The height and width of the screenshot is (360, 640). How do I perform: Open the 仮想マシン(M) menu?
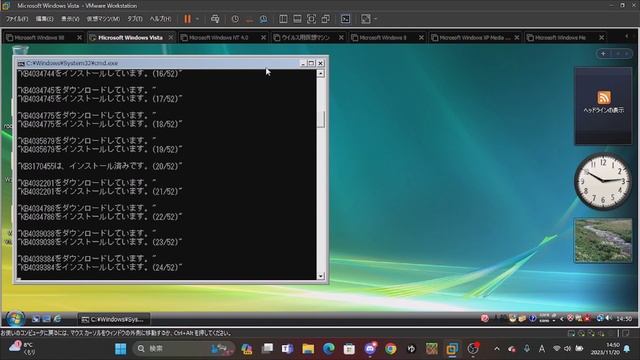point(103,19)
